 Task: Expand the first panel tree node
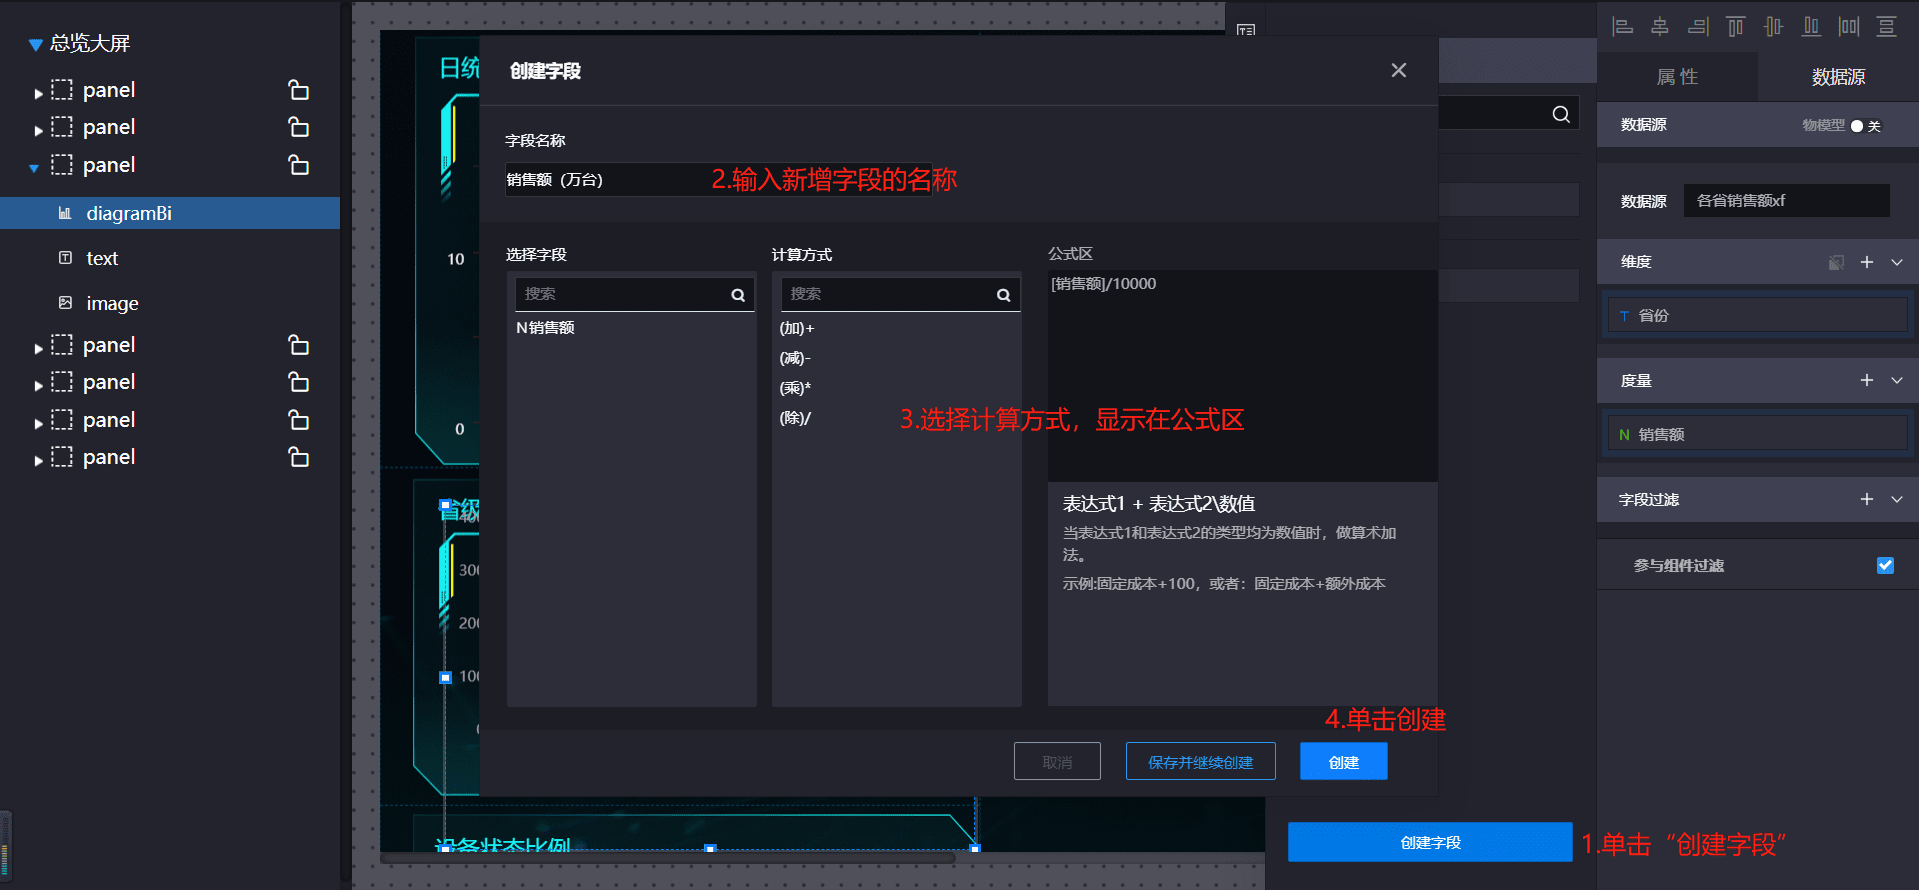[x=38, y=92]
